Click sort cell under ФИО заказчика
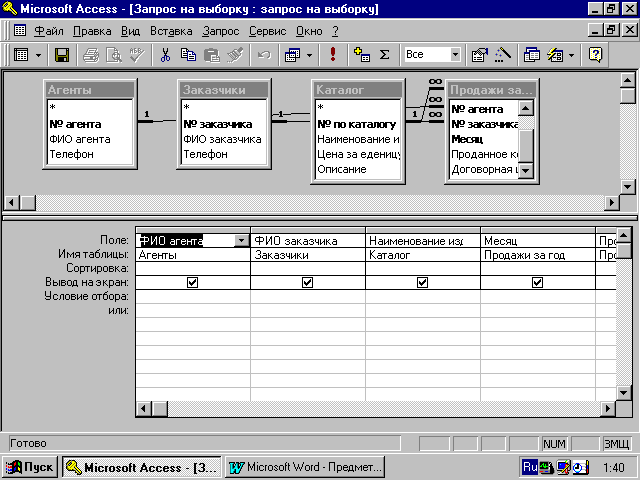 [308, 269]
